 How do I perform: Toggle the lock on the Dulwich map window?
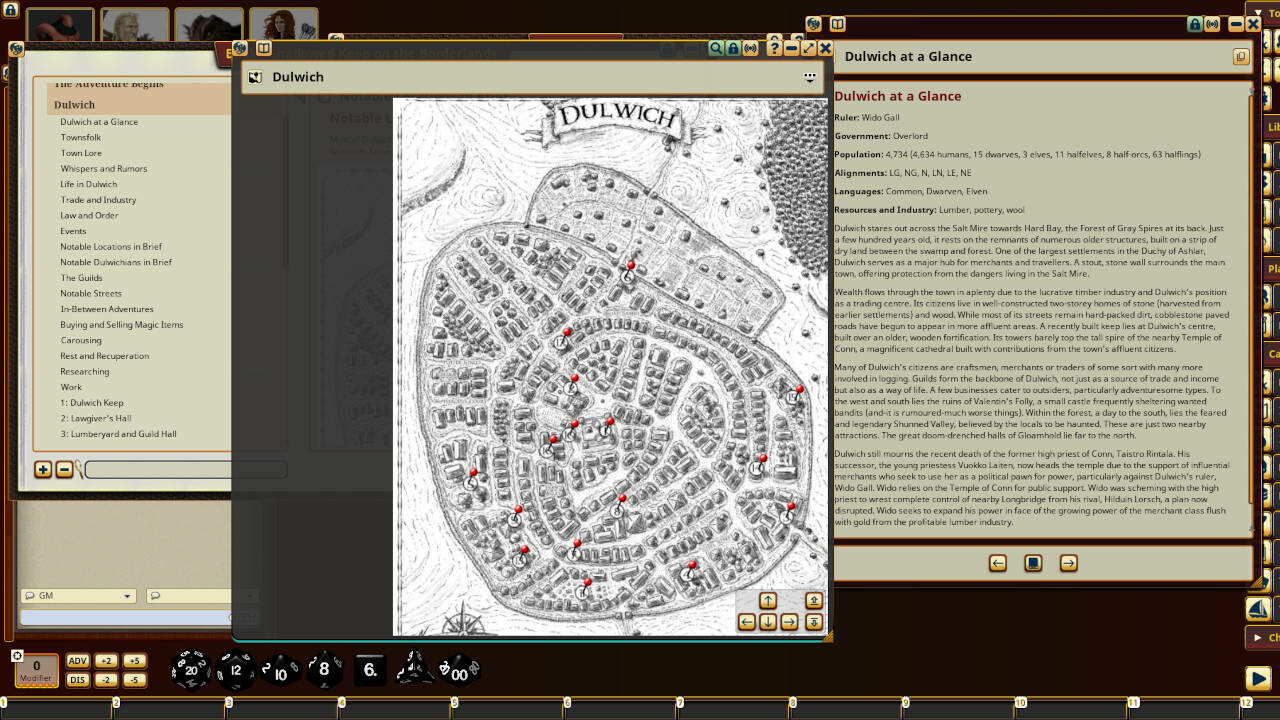click(732, 48)
